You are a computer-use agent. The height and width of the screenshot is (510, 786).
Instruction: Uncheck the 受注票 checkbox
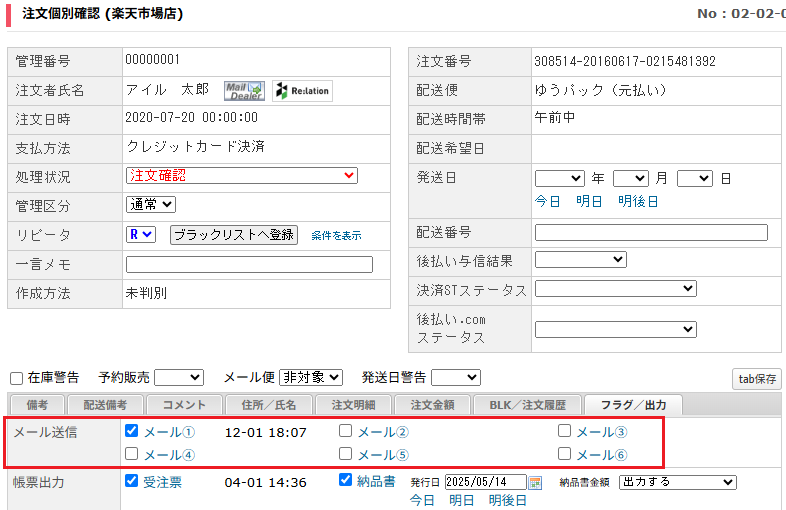click(131, 480)
